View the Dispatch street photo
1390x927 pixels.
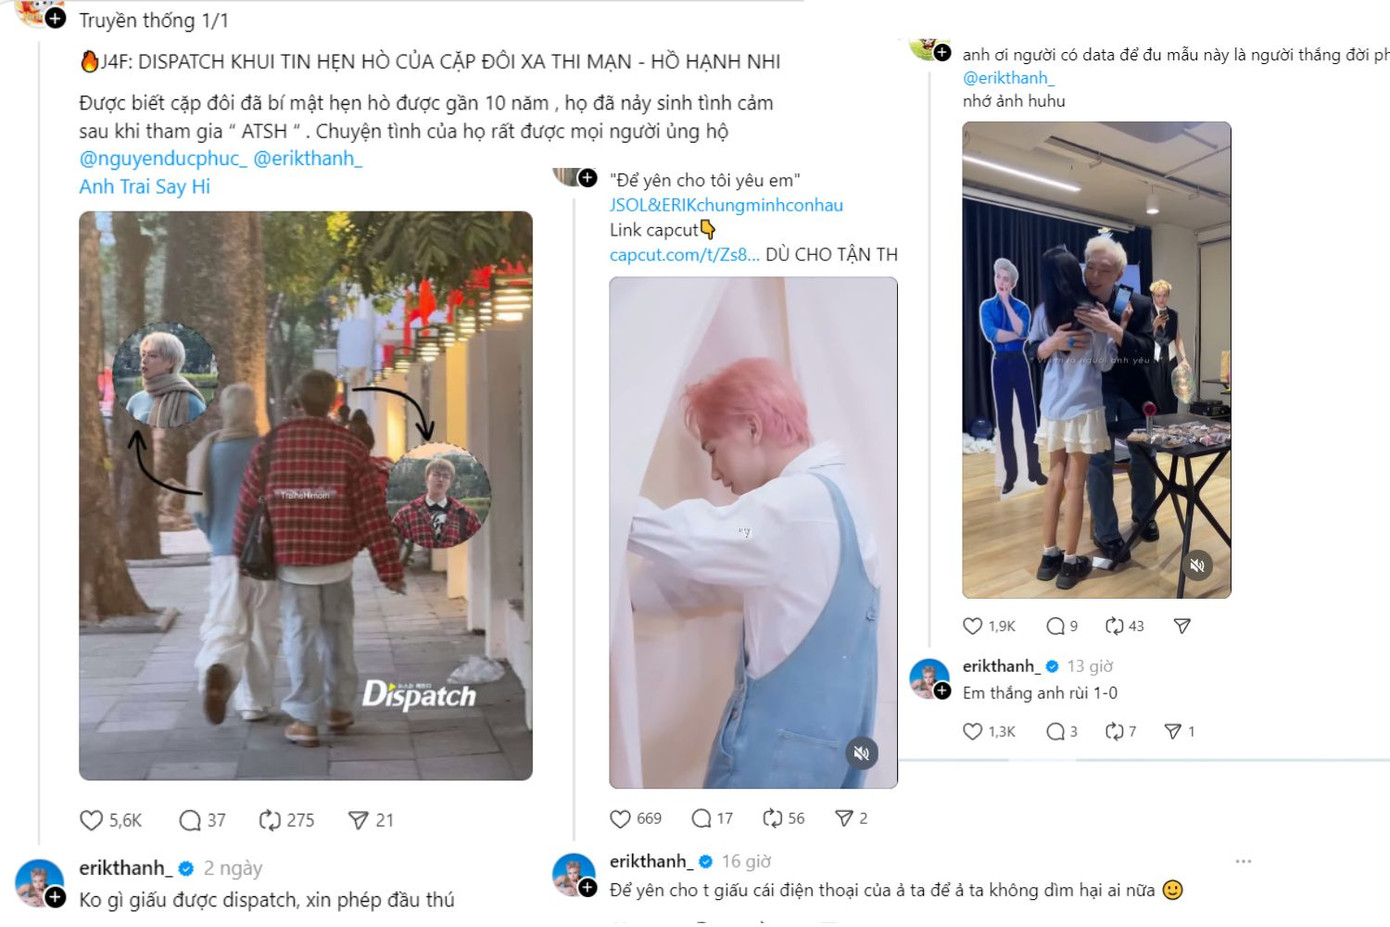tap(306, 495)
